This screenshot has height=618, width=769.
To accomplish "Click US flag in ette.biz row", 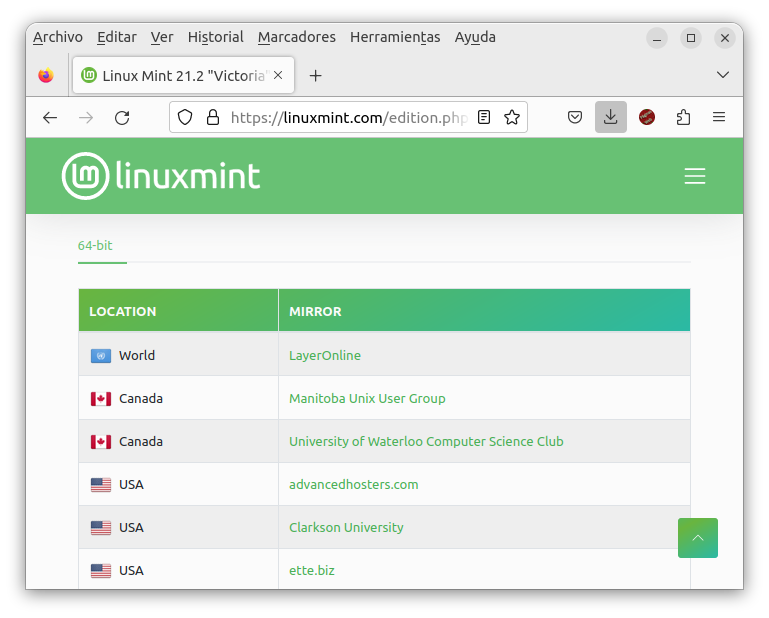I will 101,571.
